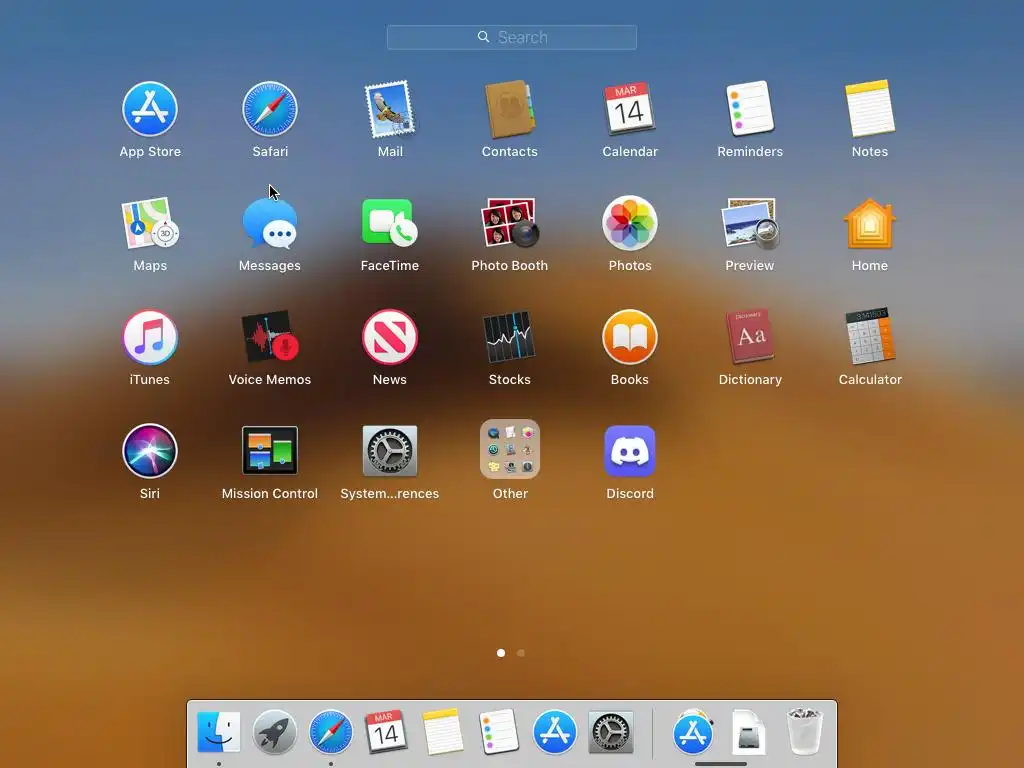Image resolution: width=1024 pixels, height=768 pixels.
Task: Launch Safari from Launchpad grid
Action: point(270,109)
